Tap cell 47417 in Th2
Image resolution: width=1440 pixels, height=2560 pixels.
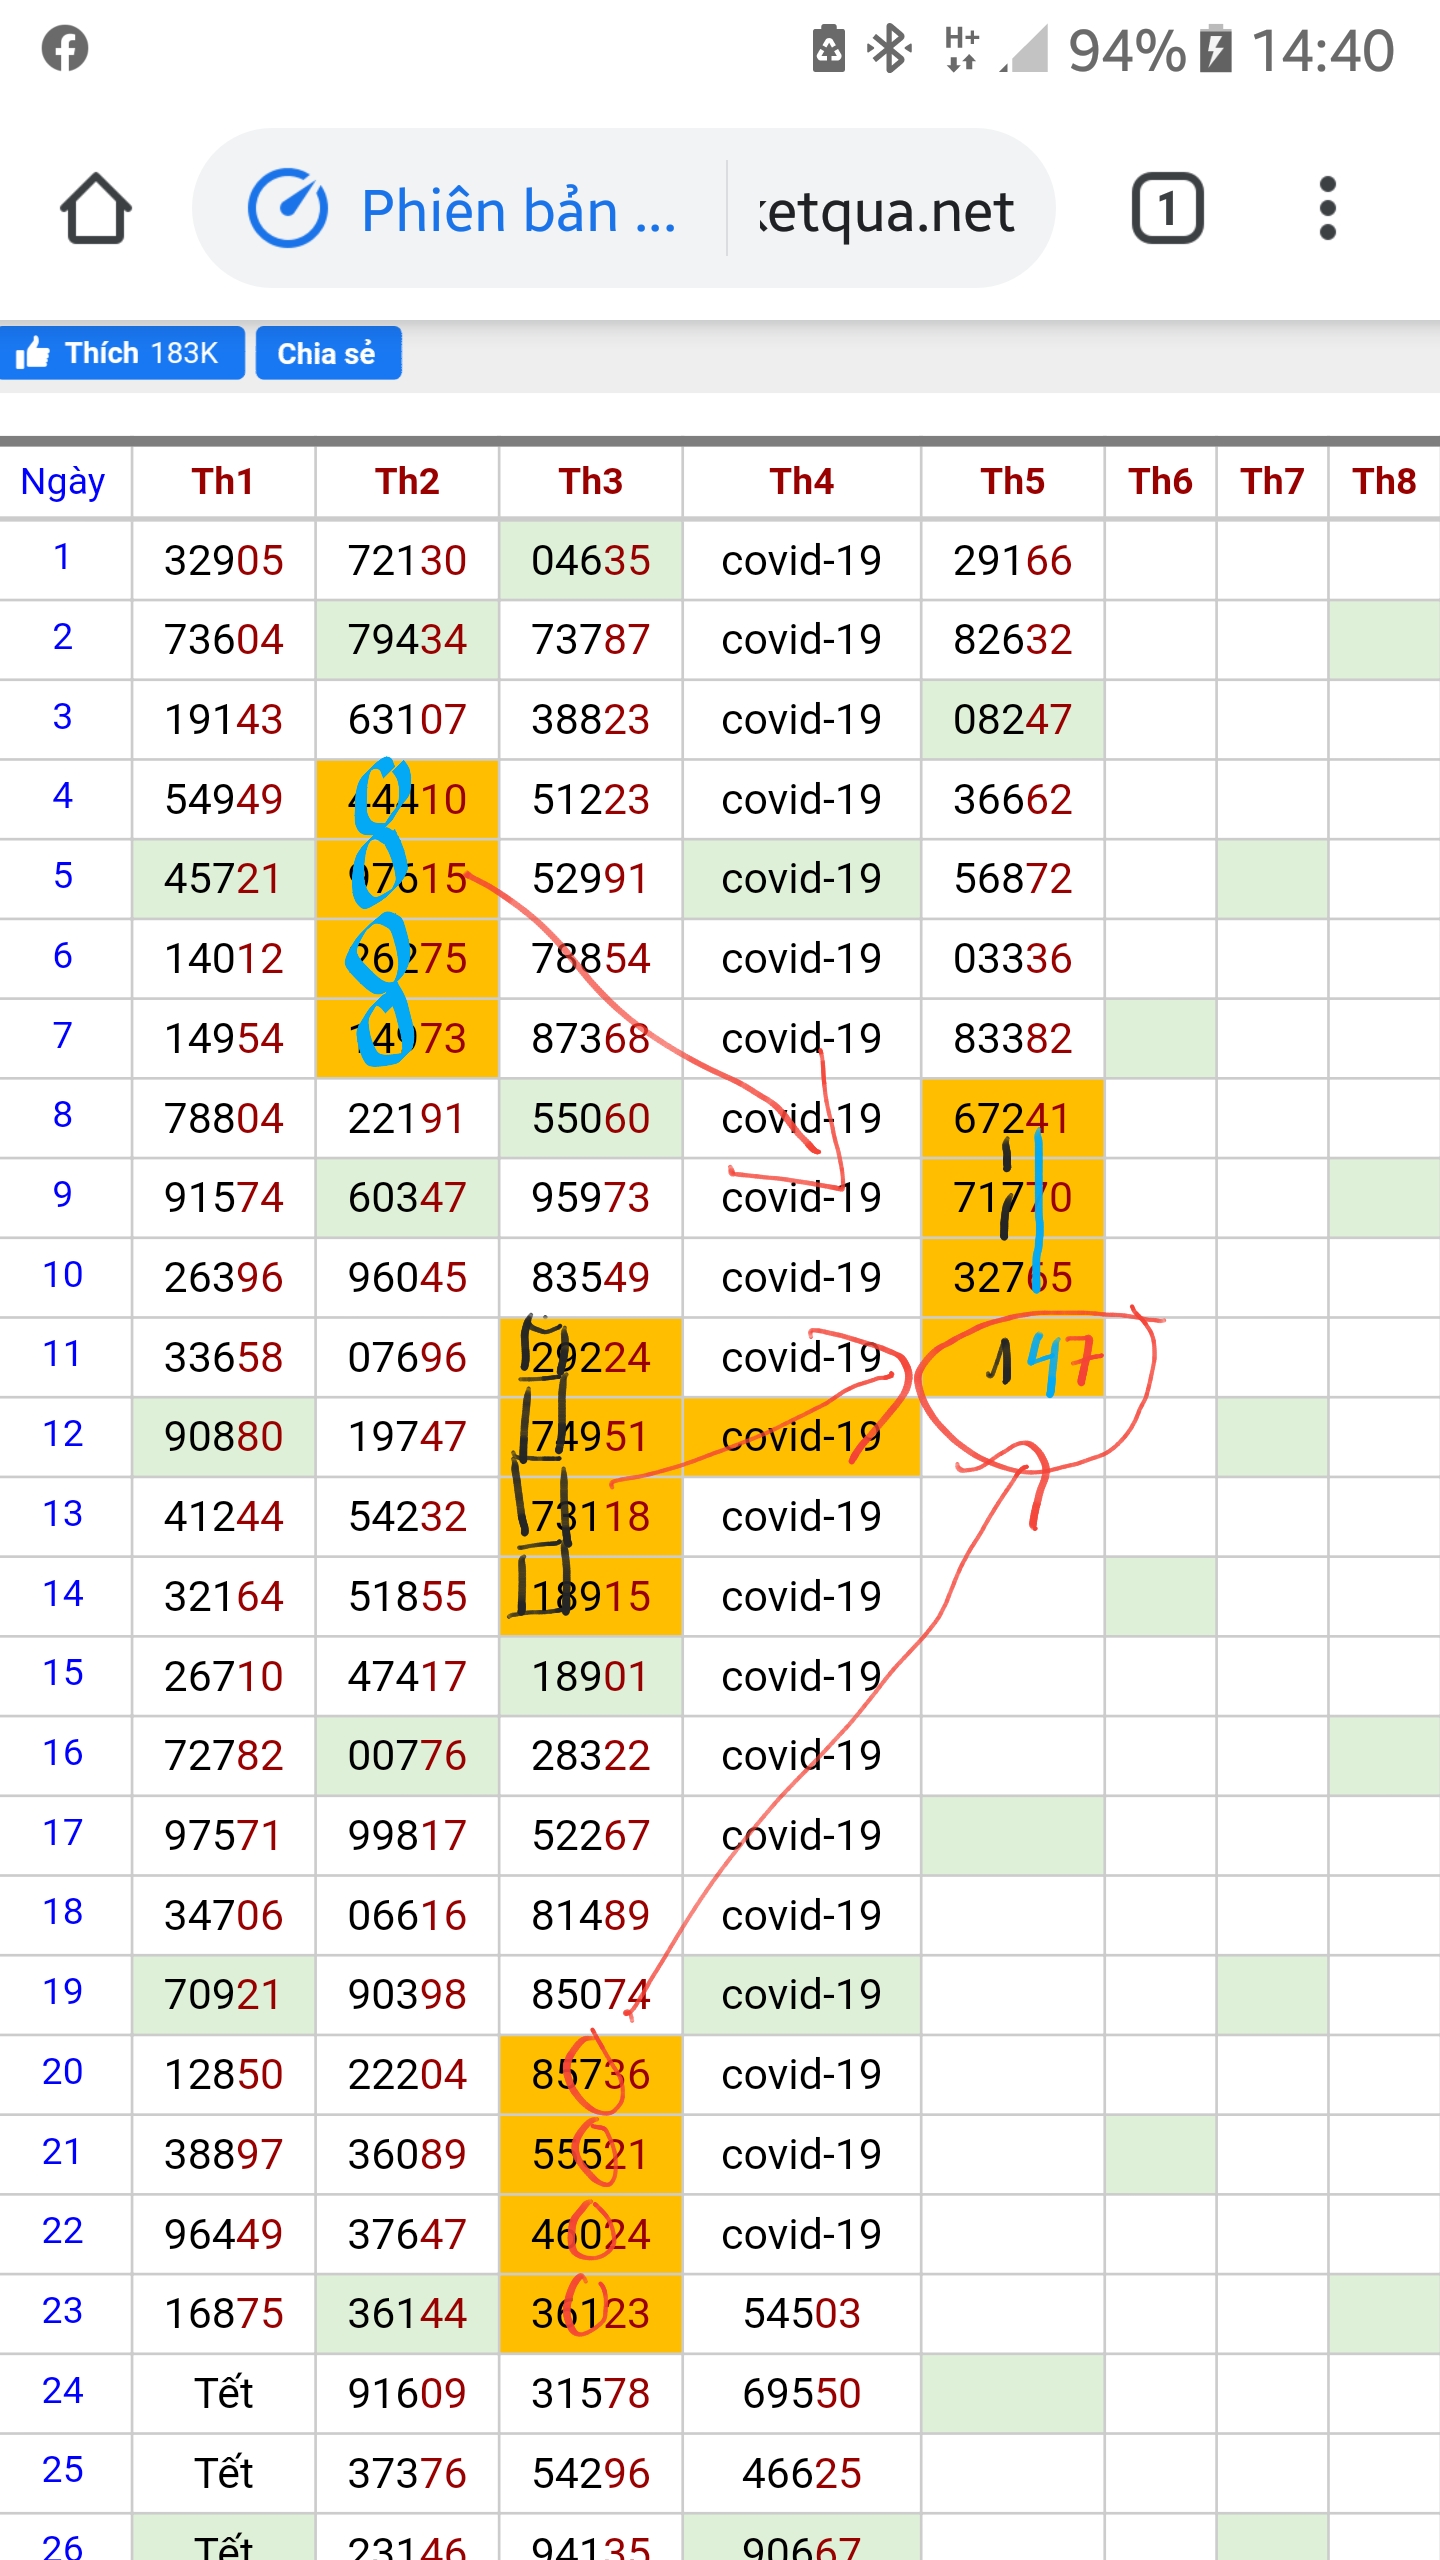(x=407, y=1677)
